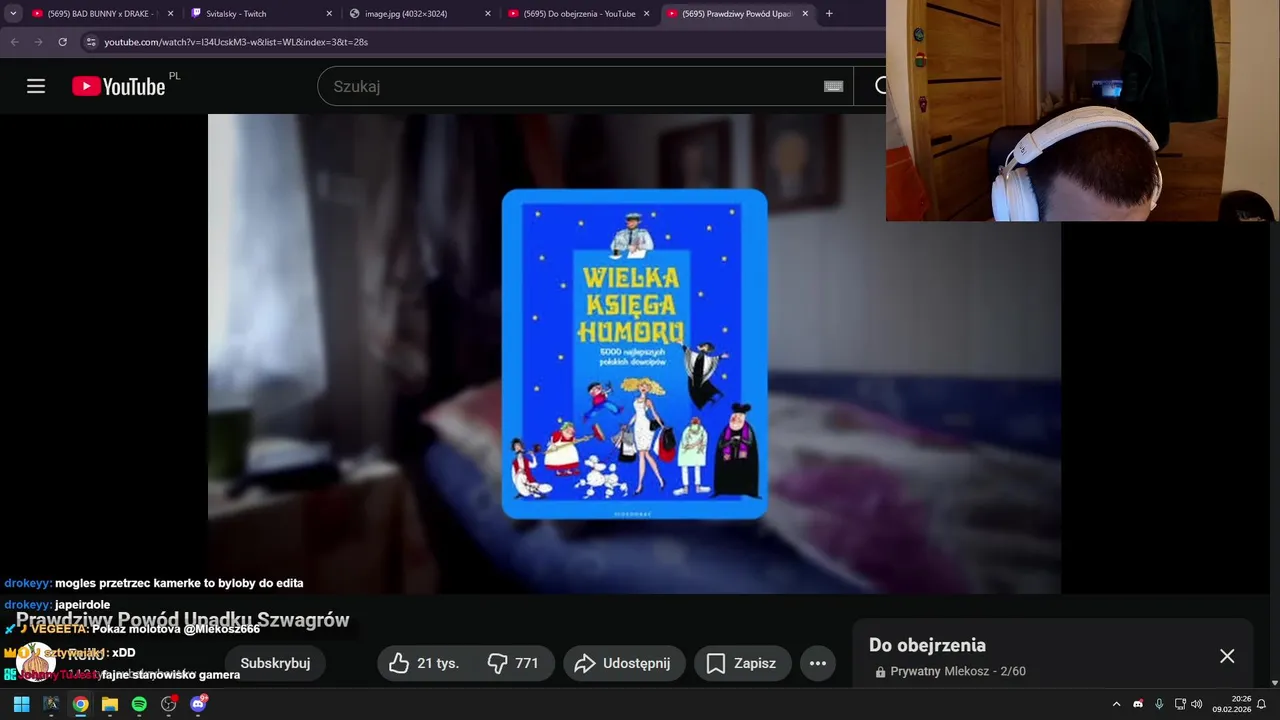Click the on-screen keyboard icon in search box
The image size is (1280, 720).
833,86
